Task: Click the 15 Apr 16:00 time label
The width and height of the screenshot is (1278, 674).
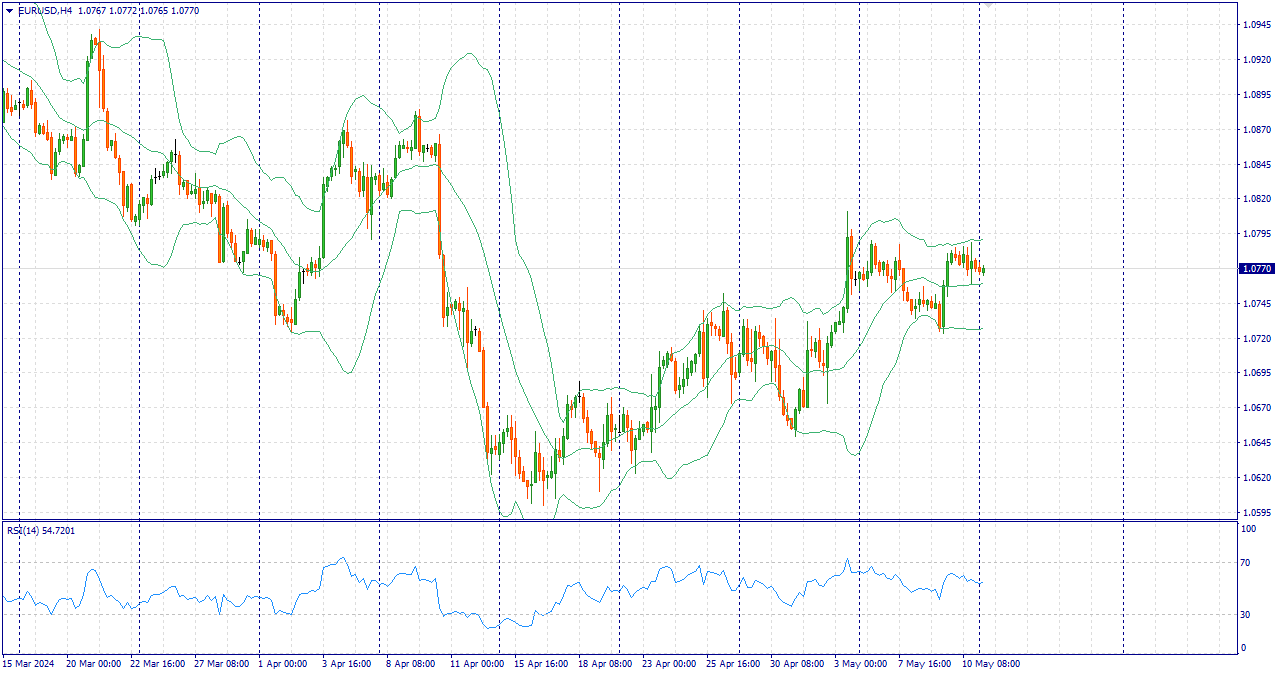Action: tap(541, 663)
